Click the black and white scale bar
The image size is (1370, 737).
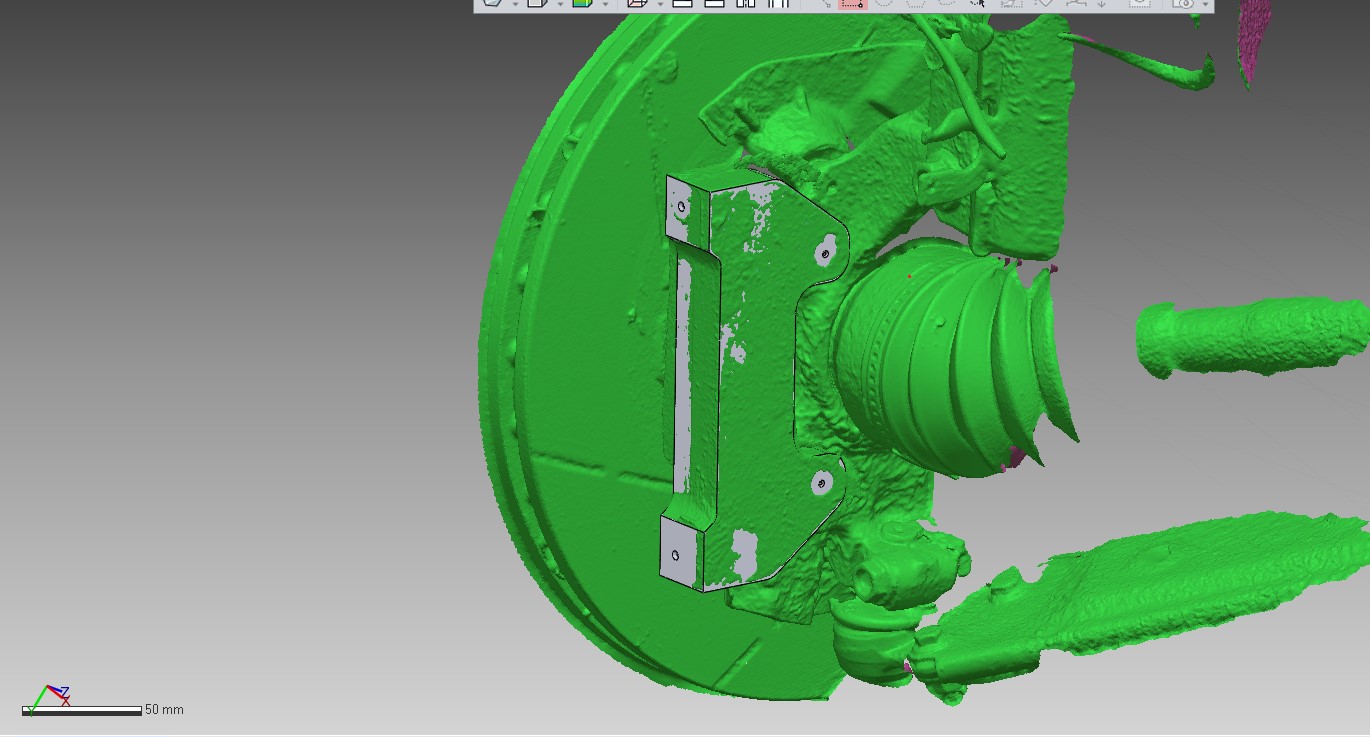click(x=82, y=710)
